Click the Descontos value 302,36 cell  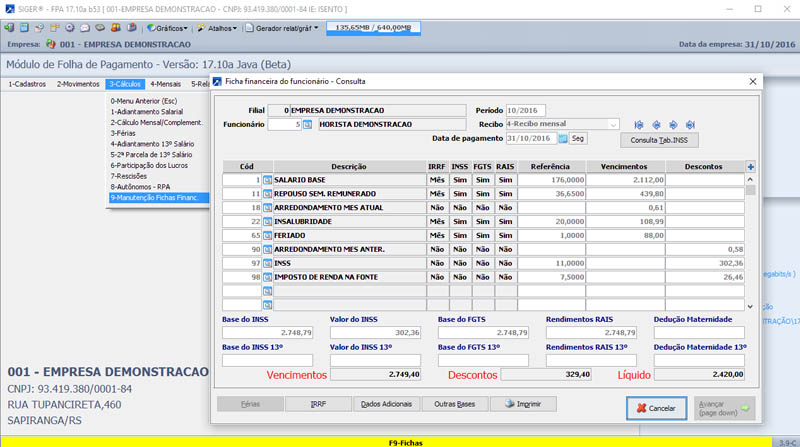pos(705,263)
